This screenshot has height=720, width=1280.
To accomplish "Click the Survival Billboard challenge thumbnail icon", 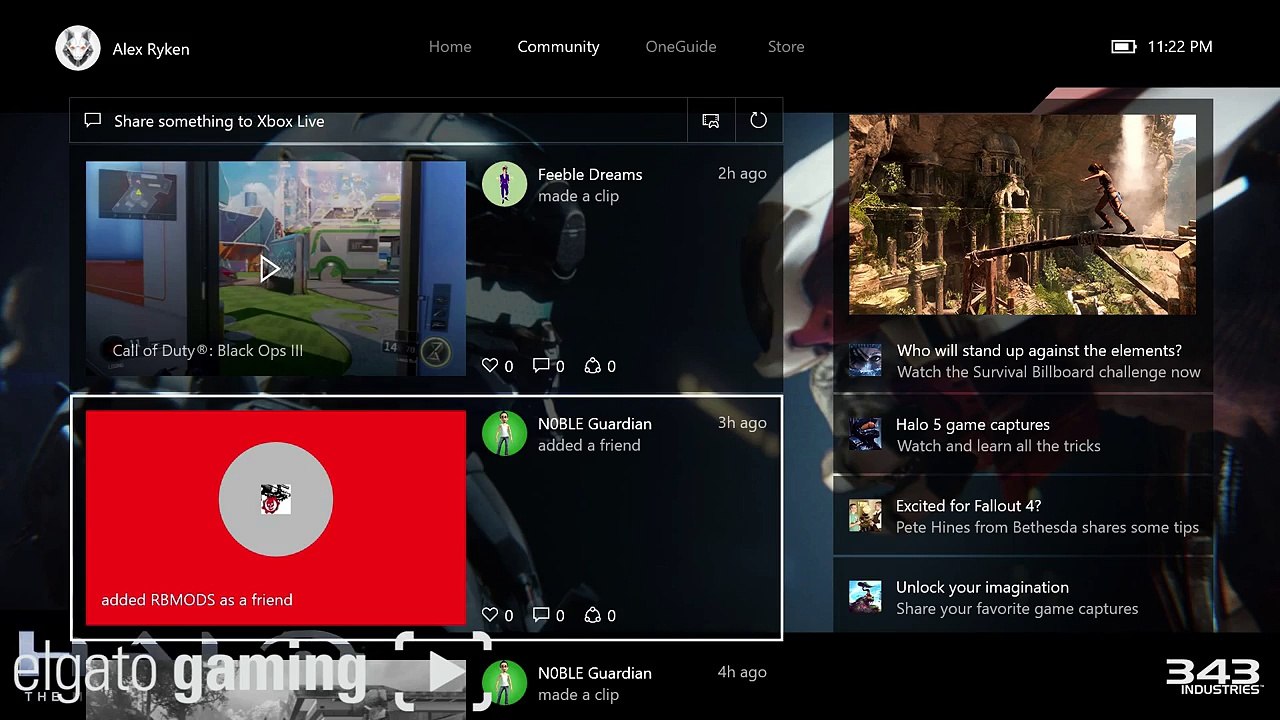I will point(865,360).
